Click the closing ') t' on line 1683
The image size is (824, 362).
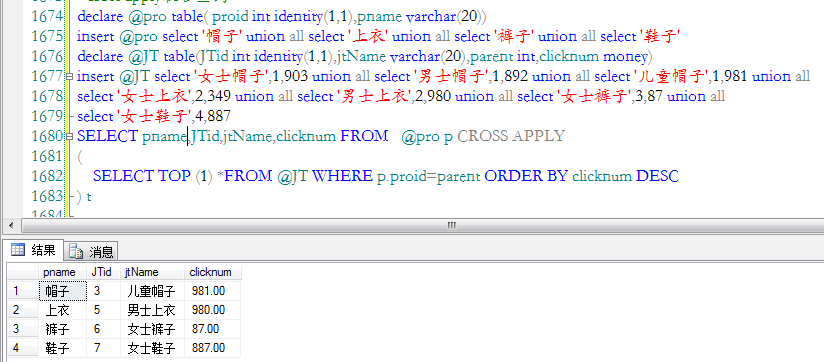coord(84,196)
